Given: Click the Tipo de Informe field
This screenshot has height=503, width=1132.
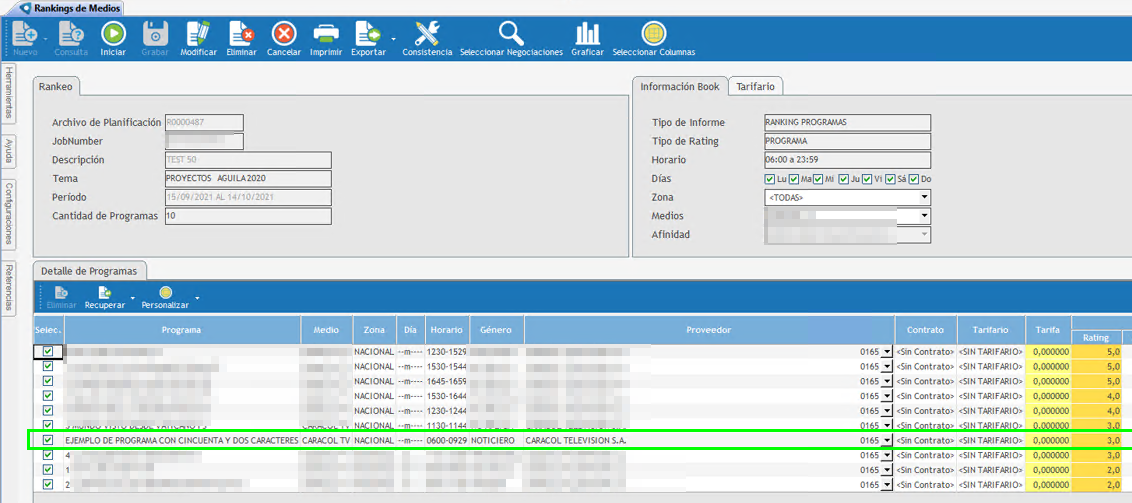Looking at the screenshot, I should 848,122.
